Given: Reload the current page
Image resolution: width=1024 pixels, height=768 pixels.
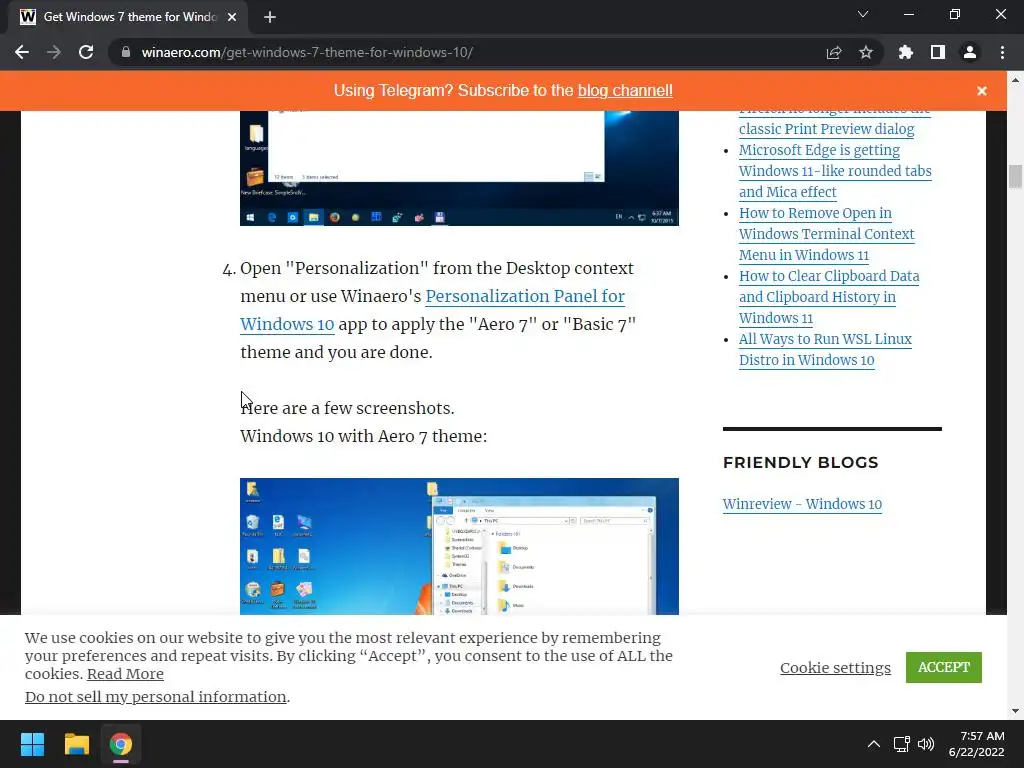Looking at the screenshot, I should click(86, 52).
